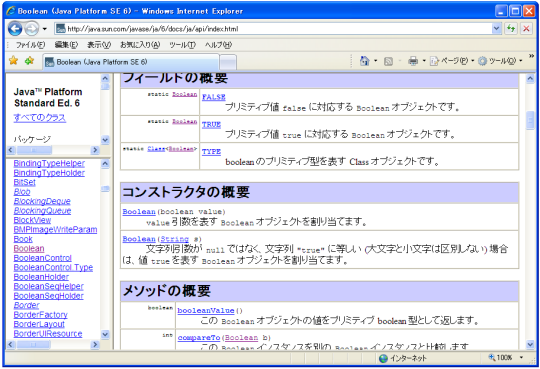Click the empty new tab button
The height and width of the screenshot is (369, 540).
point(228,62)
